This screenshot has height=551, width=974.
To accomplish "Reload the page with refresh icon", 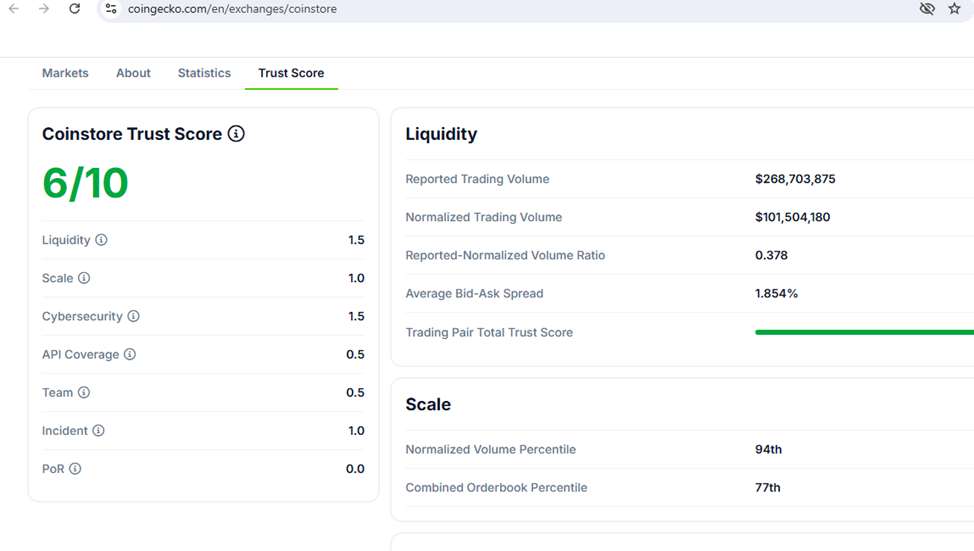I will point(75,9).
